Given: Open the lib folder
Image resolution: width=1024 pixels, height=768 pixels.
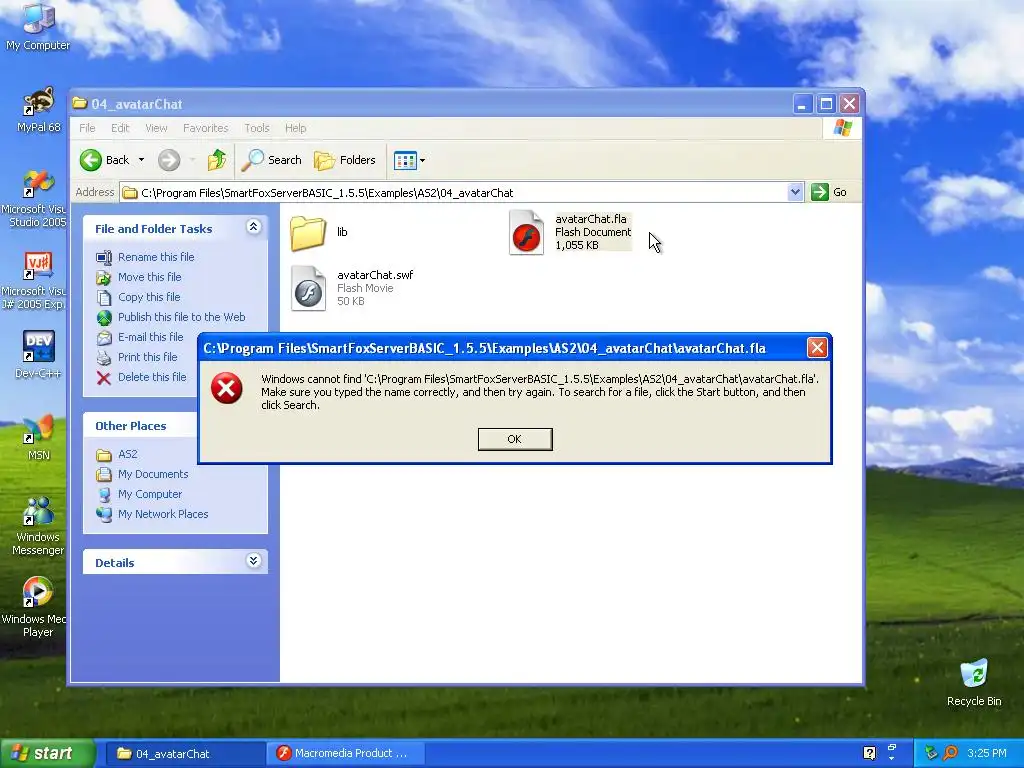Looking at the screenshot, I should (308, 232).
